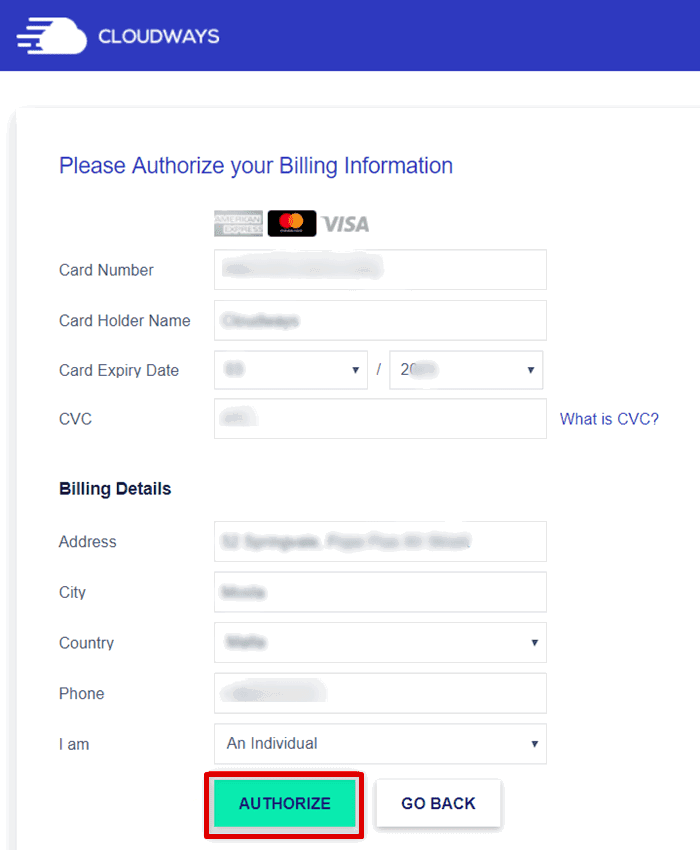Click the Cloudways cloud logo icon
Screen dimensions: 700x850
click(52, 36)
